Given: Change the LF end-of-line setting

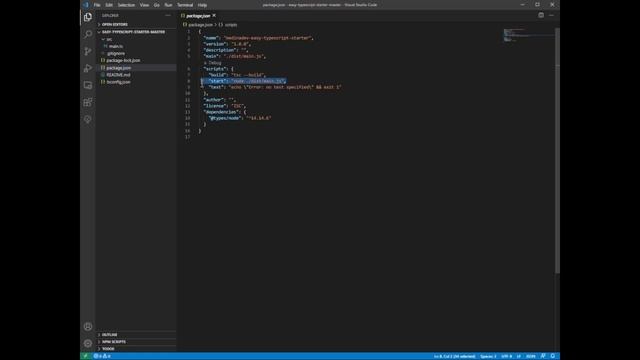Looking at the screenshot, I should click(519, 356).
